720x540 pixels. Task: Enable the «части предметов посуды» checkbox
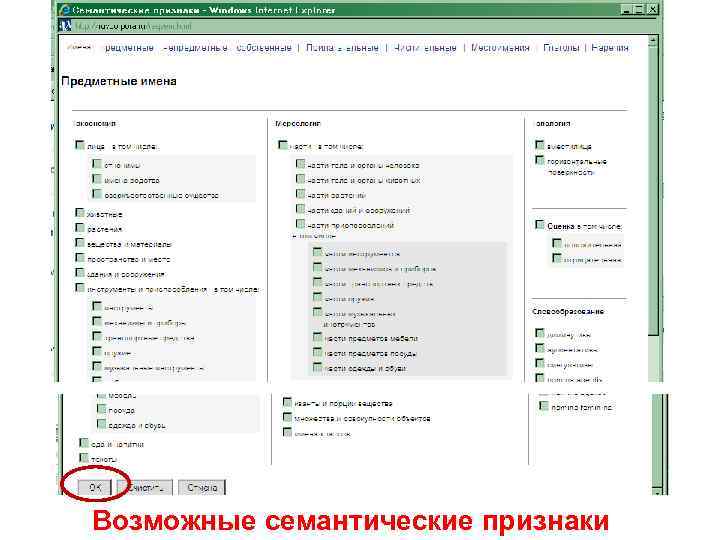pyautogui.click(x=317, y=352)
